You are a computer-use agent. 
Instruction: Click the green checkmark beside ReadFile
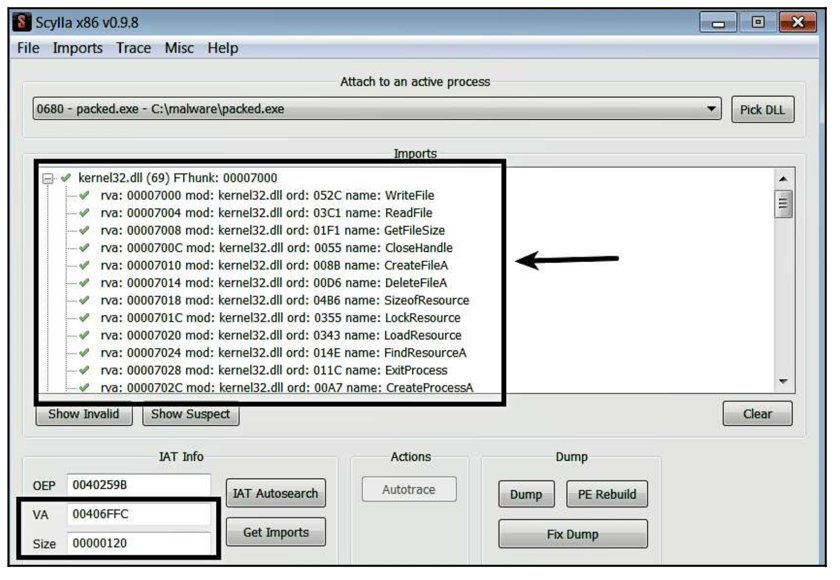84,213
